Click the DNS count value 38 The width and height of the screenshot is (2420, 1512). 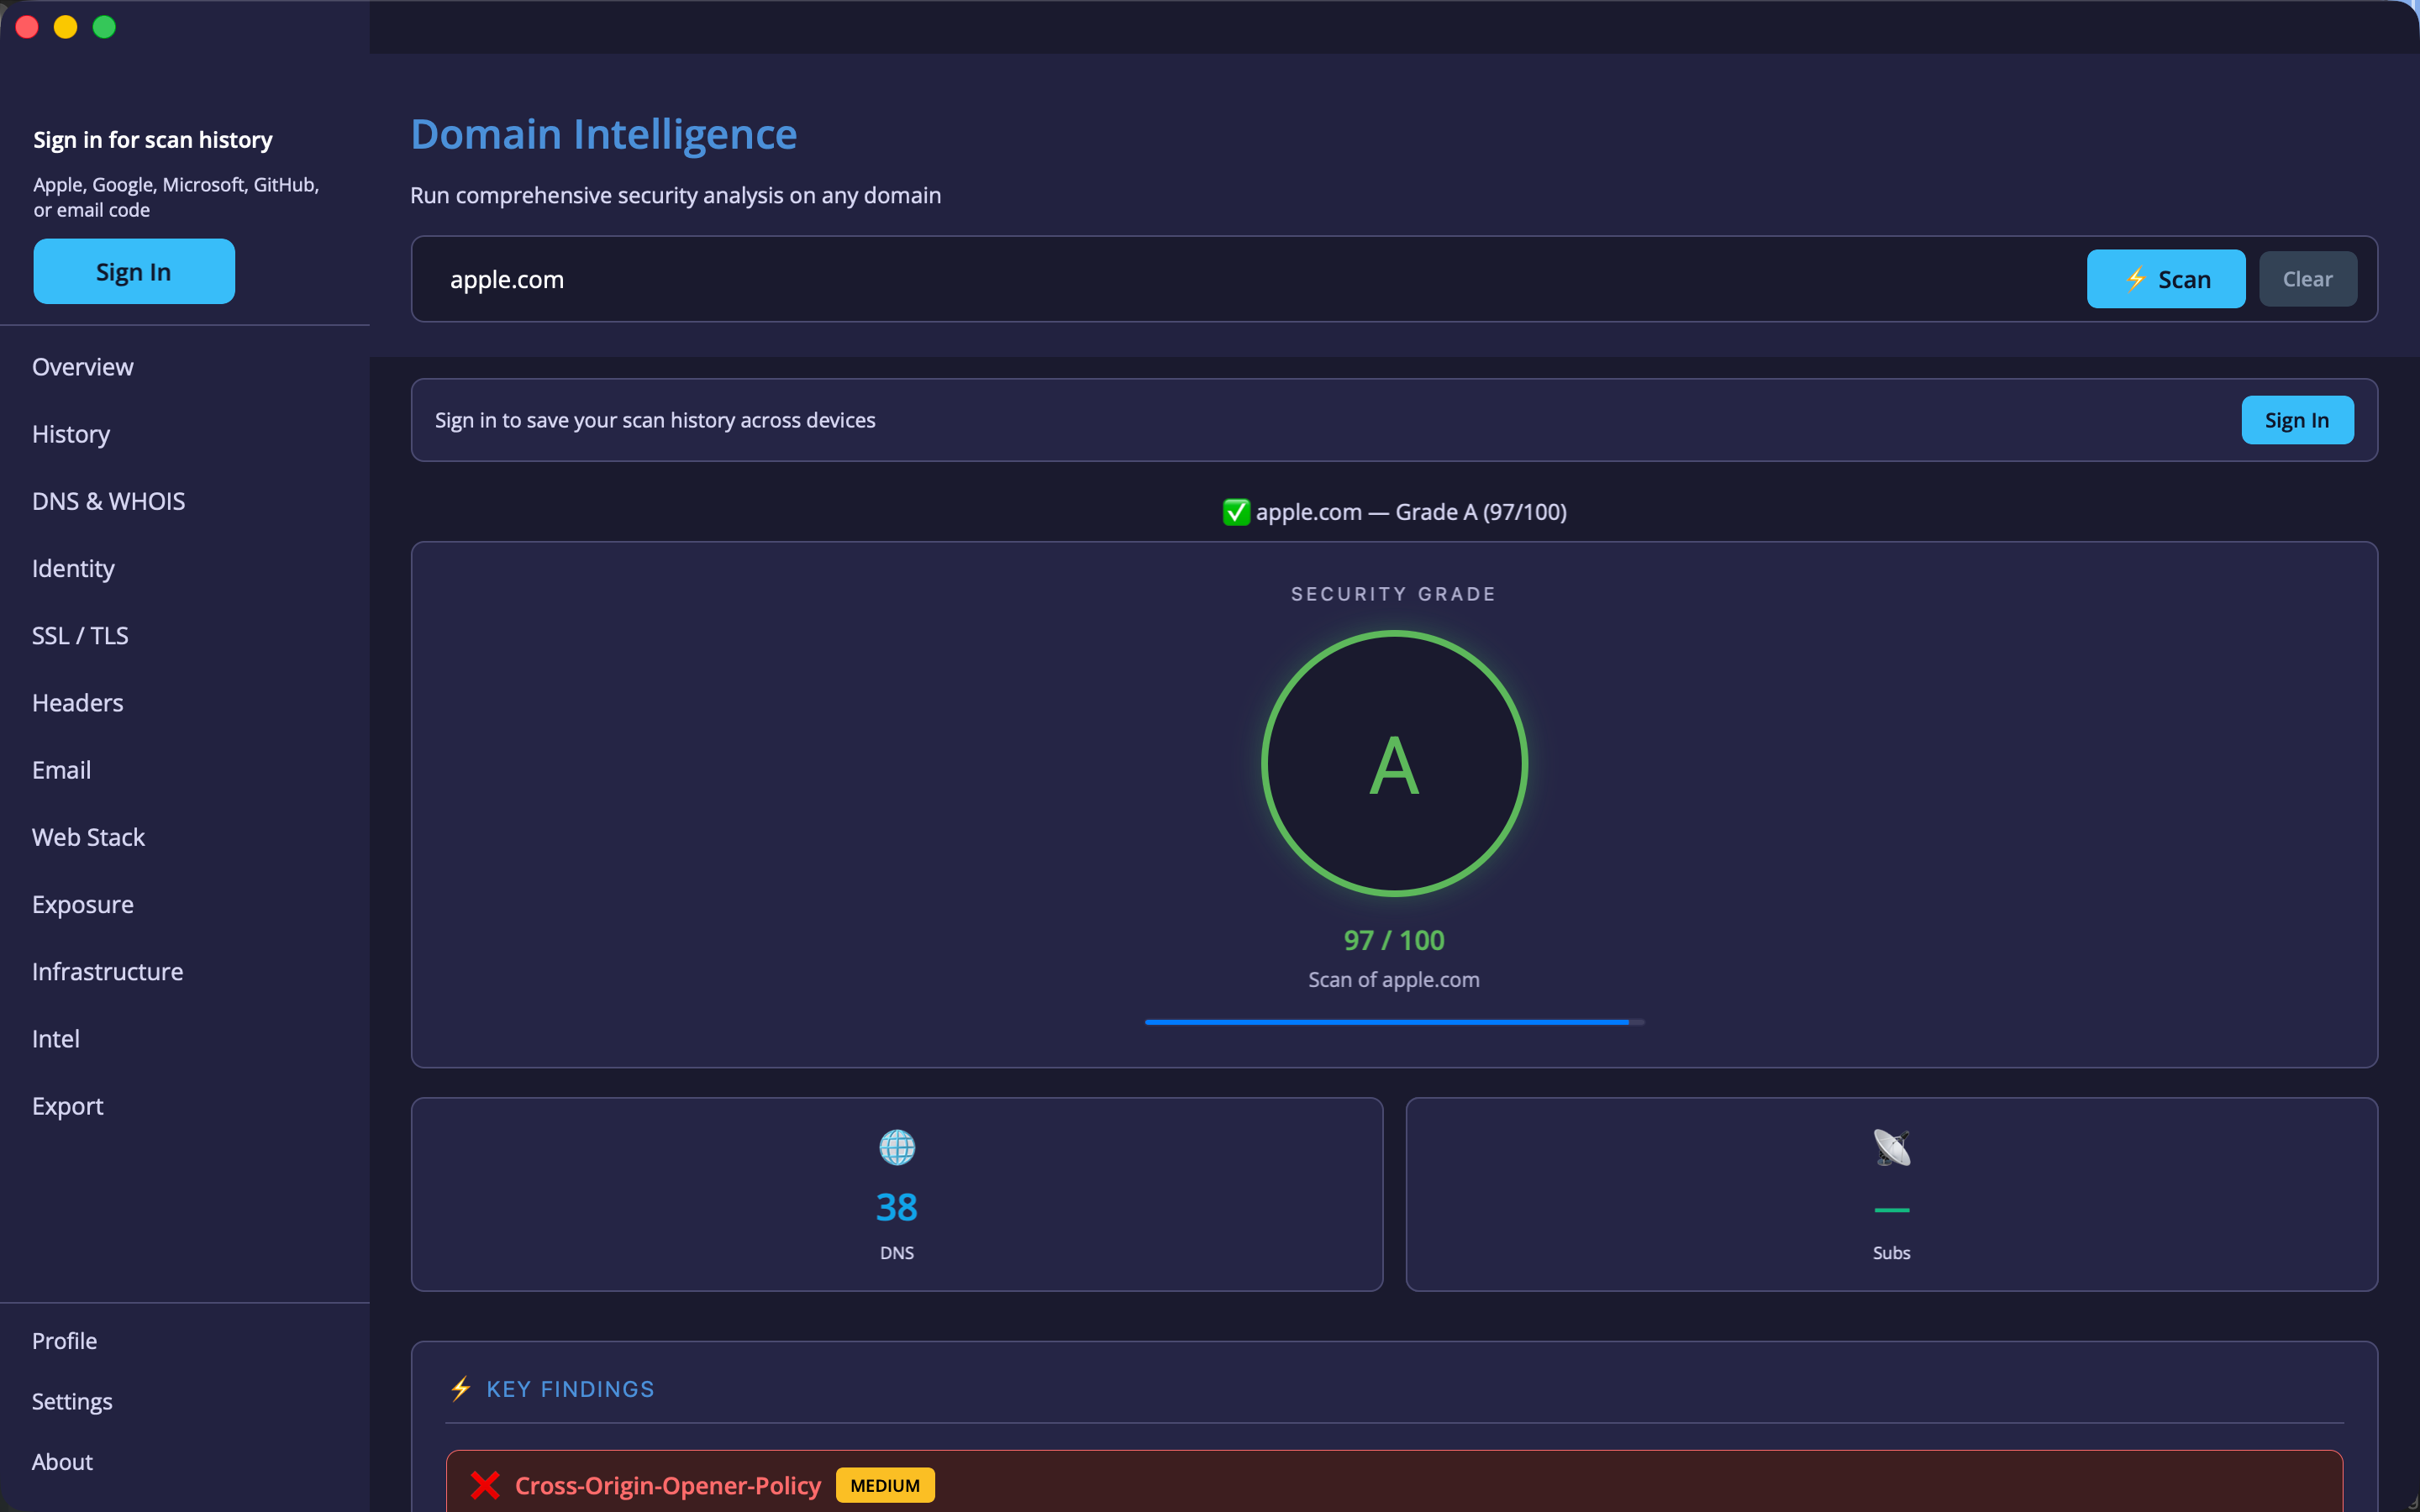tap(897, 1207)
